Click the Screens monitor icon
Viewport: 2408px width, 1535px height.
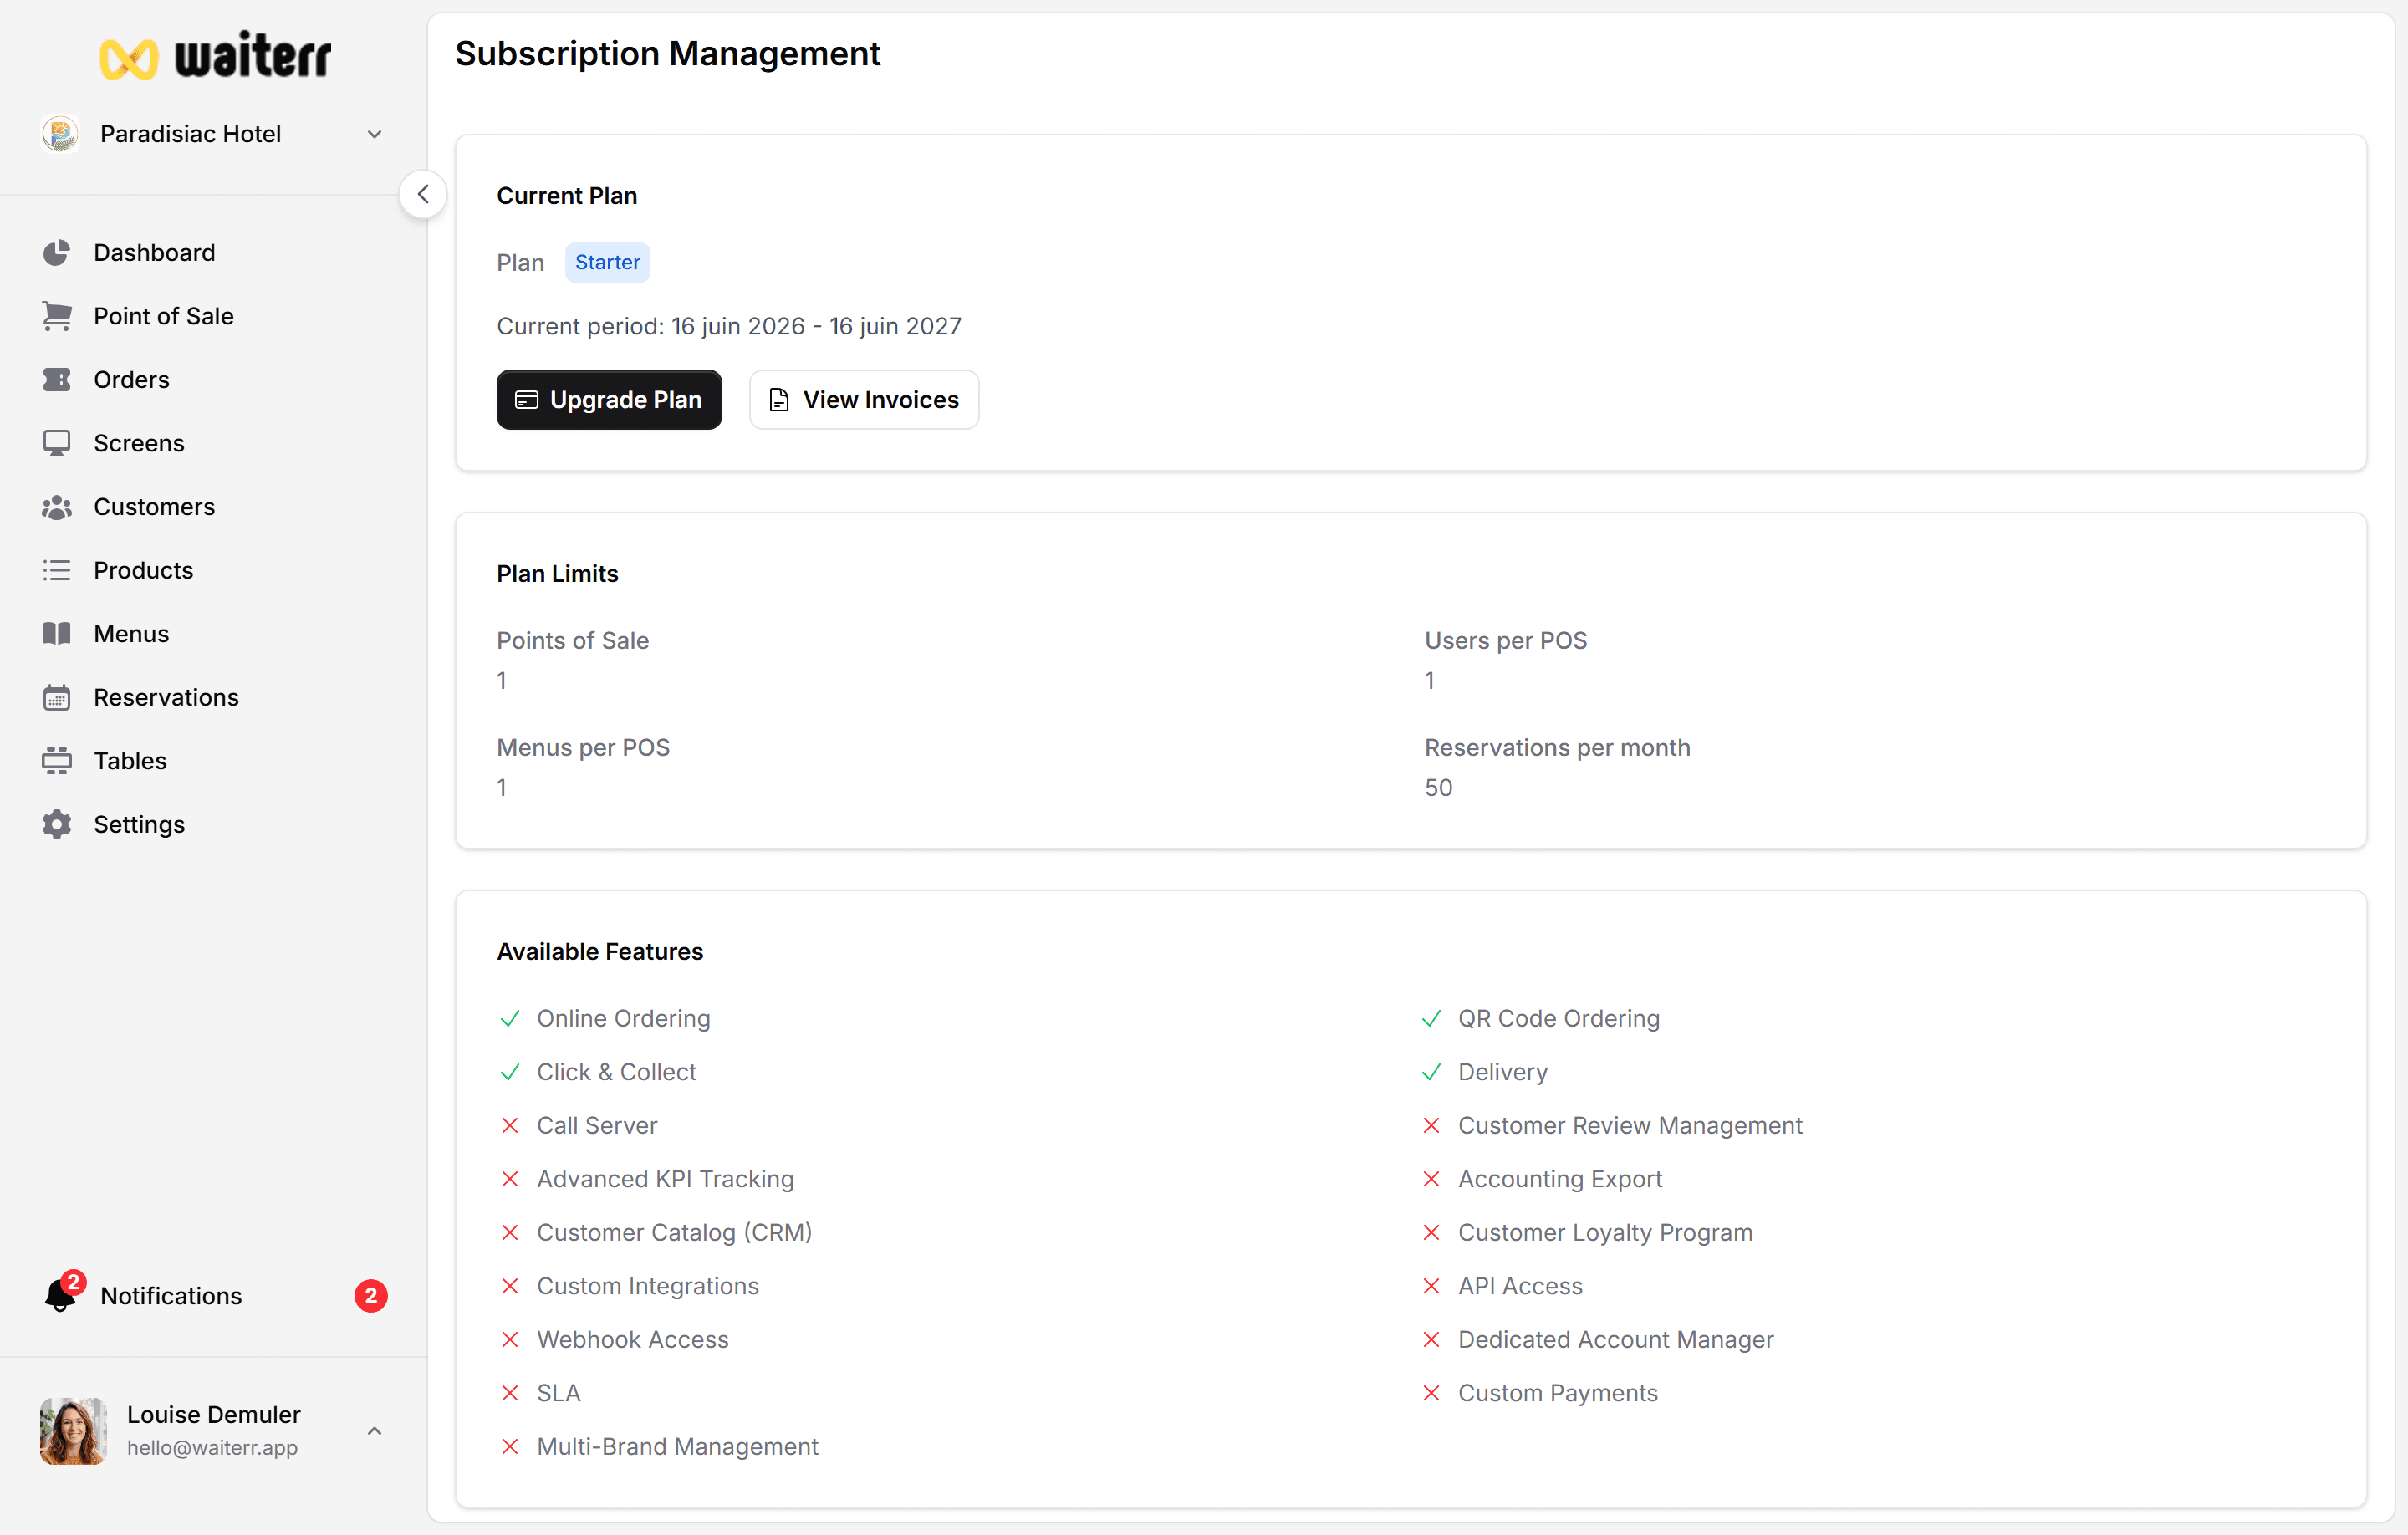click(57, 443)
